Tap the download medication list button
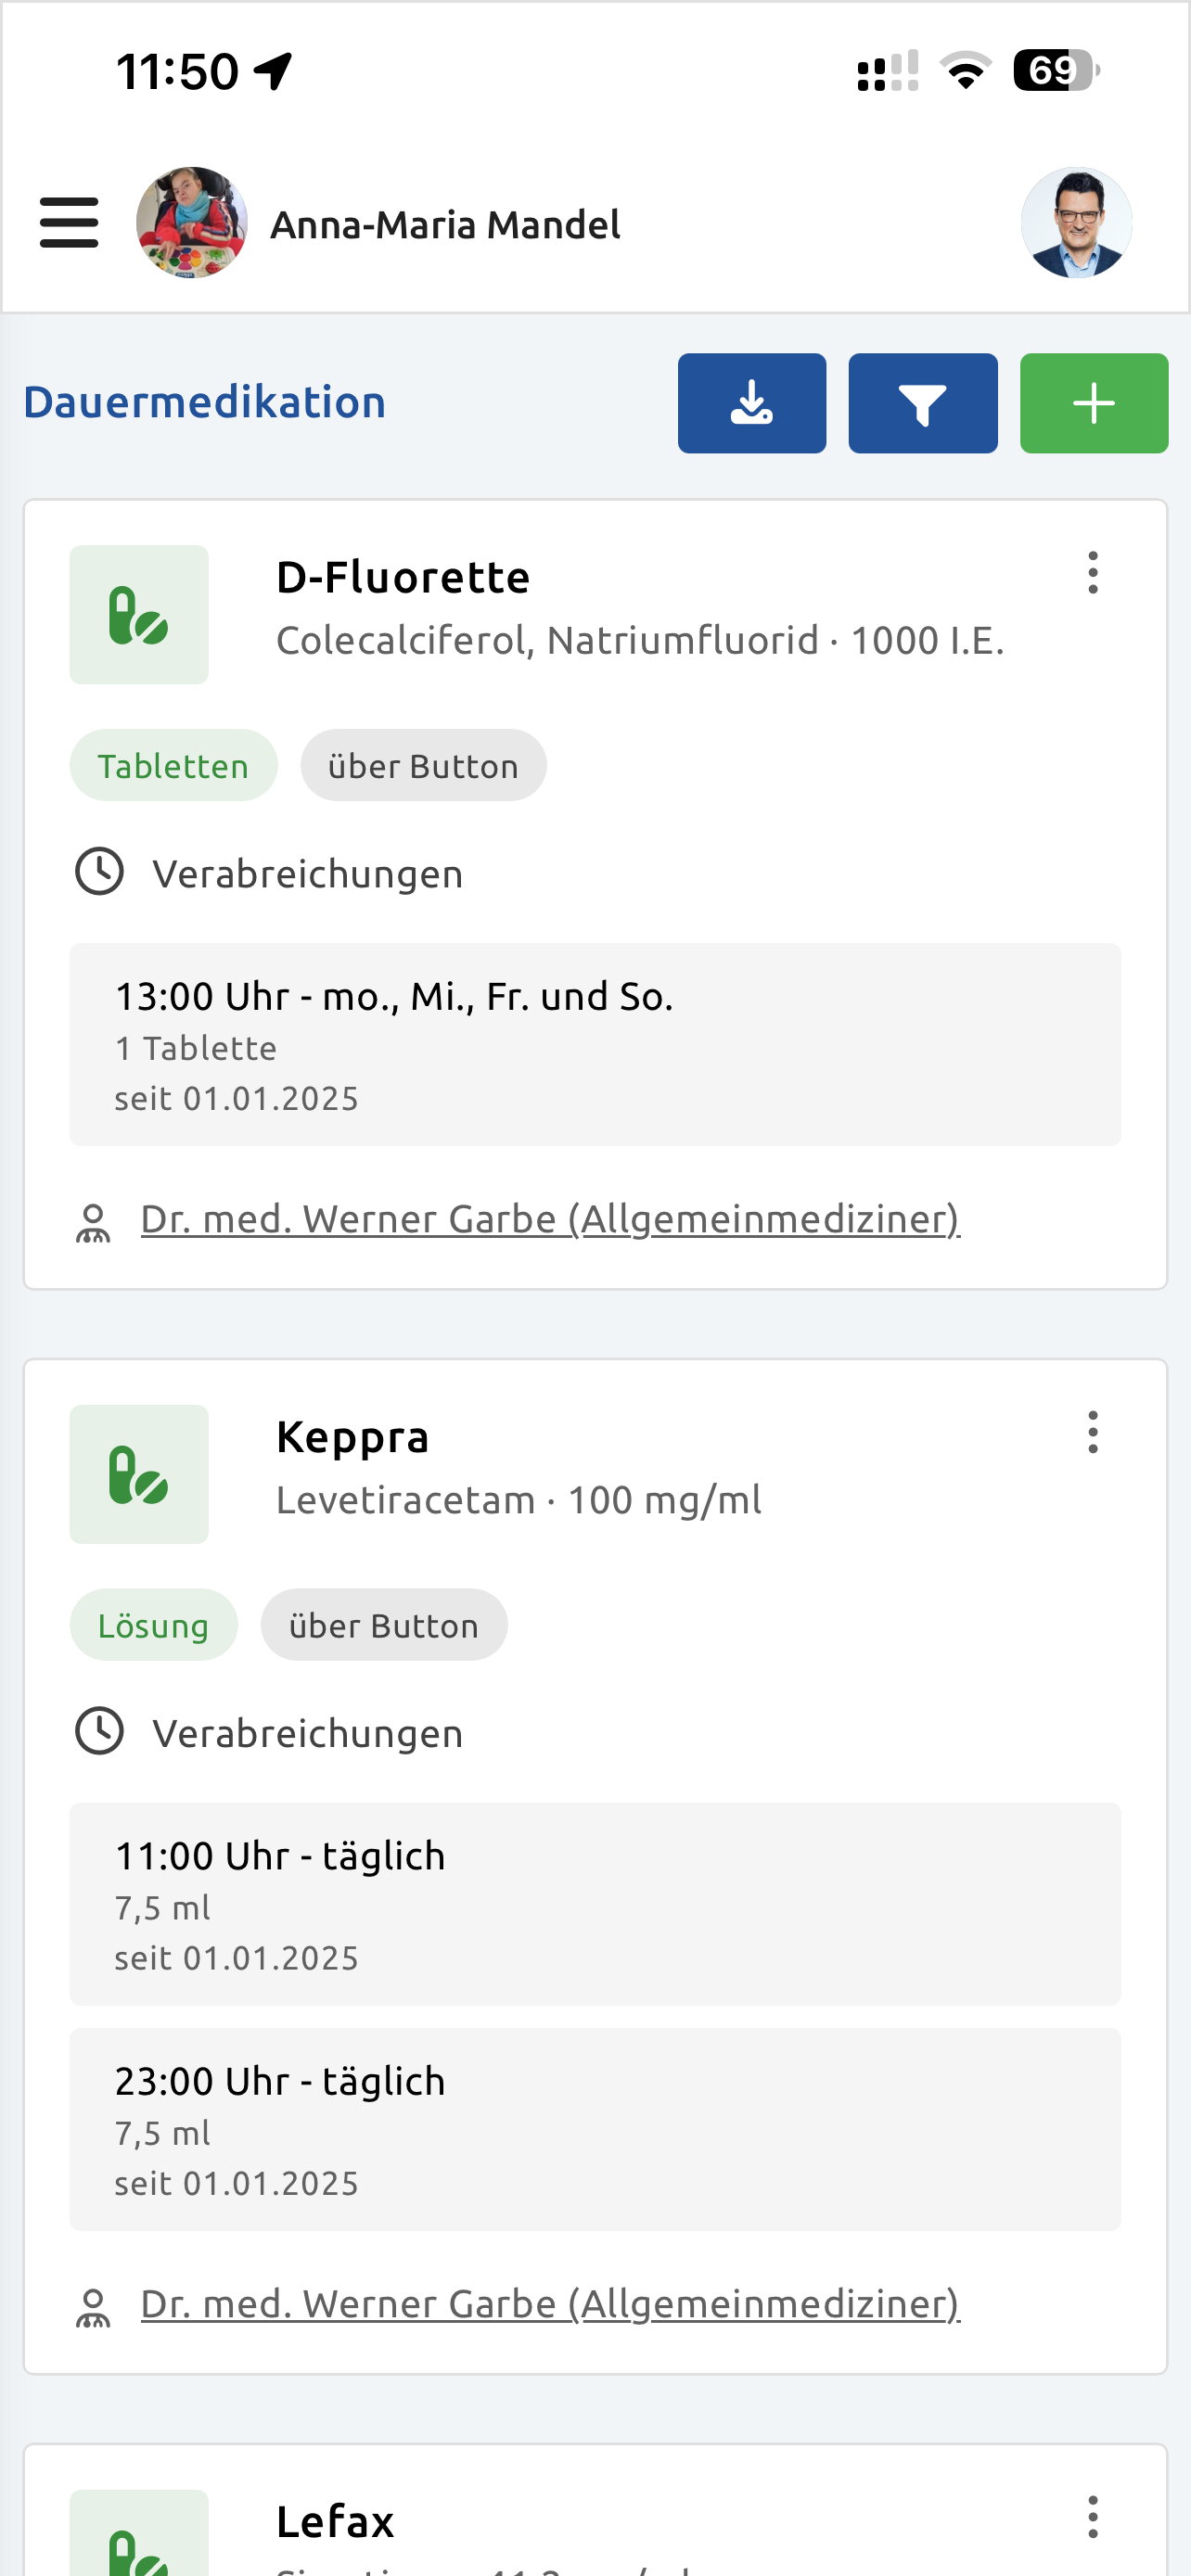The height and width of the screenshot is (2576, 1191). tap(752, 403)
